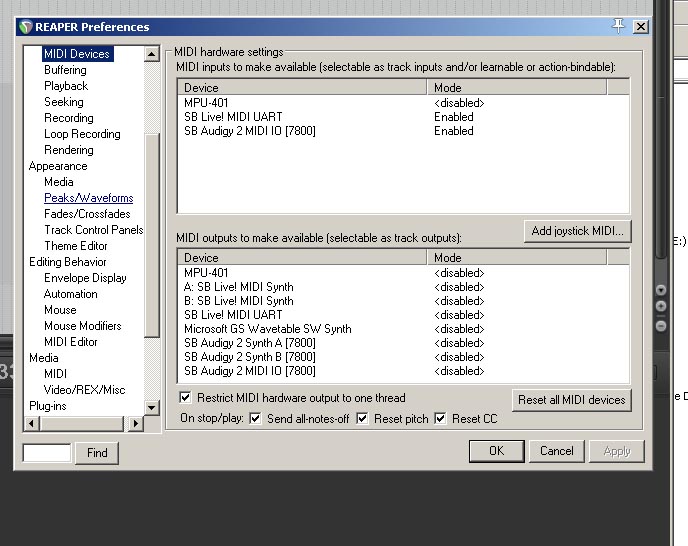Open the Automation preferences page
Screen dimensions: 688x546
coord(71,294)
